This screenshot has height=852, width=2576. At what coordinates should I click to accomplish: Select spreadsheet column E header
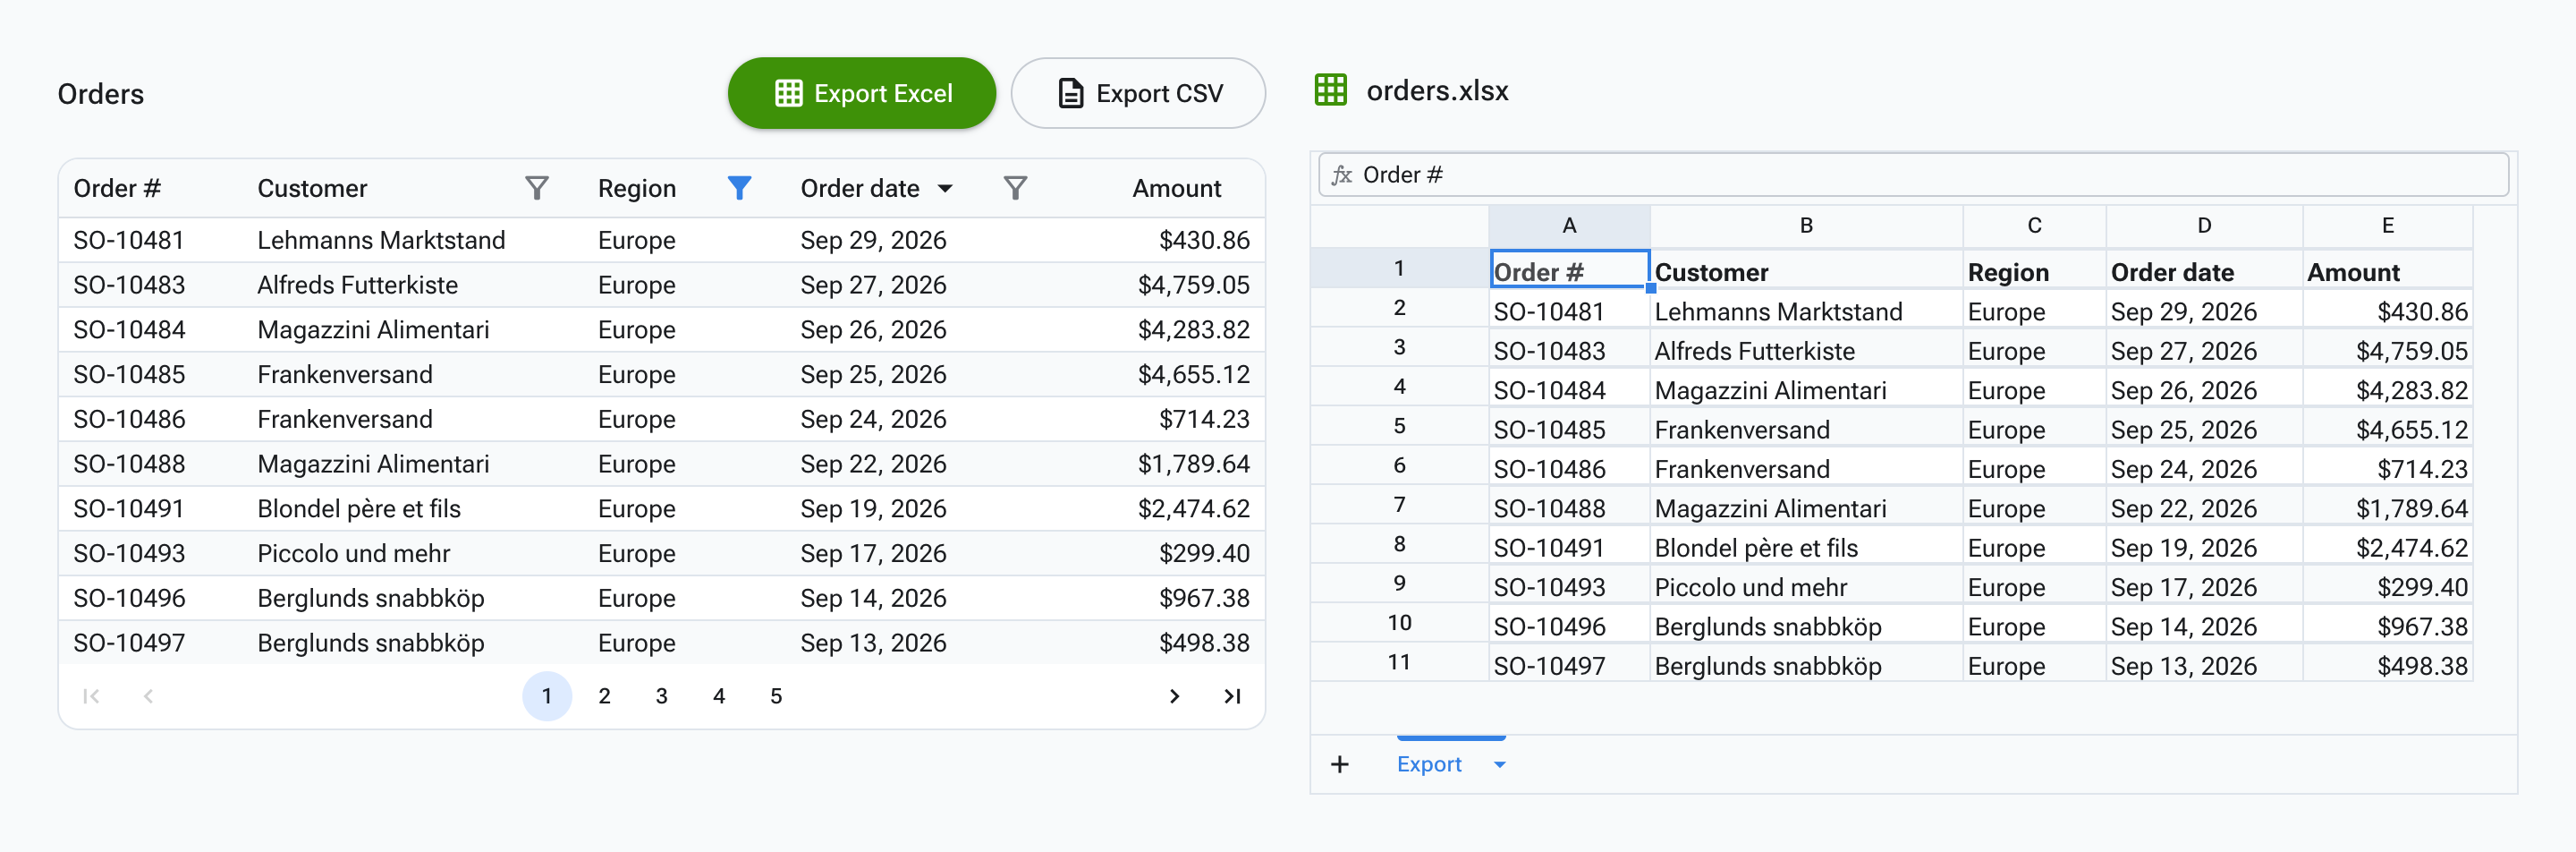tap(2388, 226)
